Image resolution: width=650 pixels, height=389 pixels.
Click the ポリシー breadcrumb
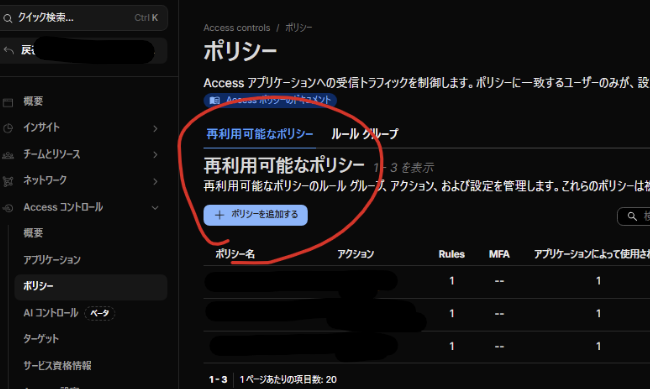click(x=298, y=28)
